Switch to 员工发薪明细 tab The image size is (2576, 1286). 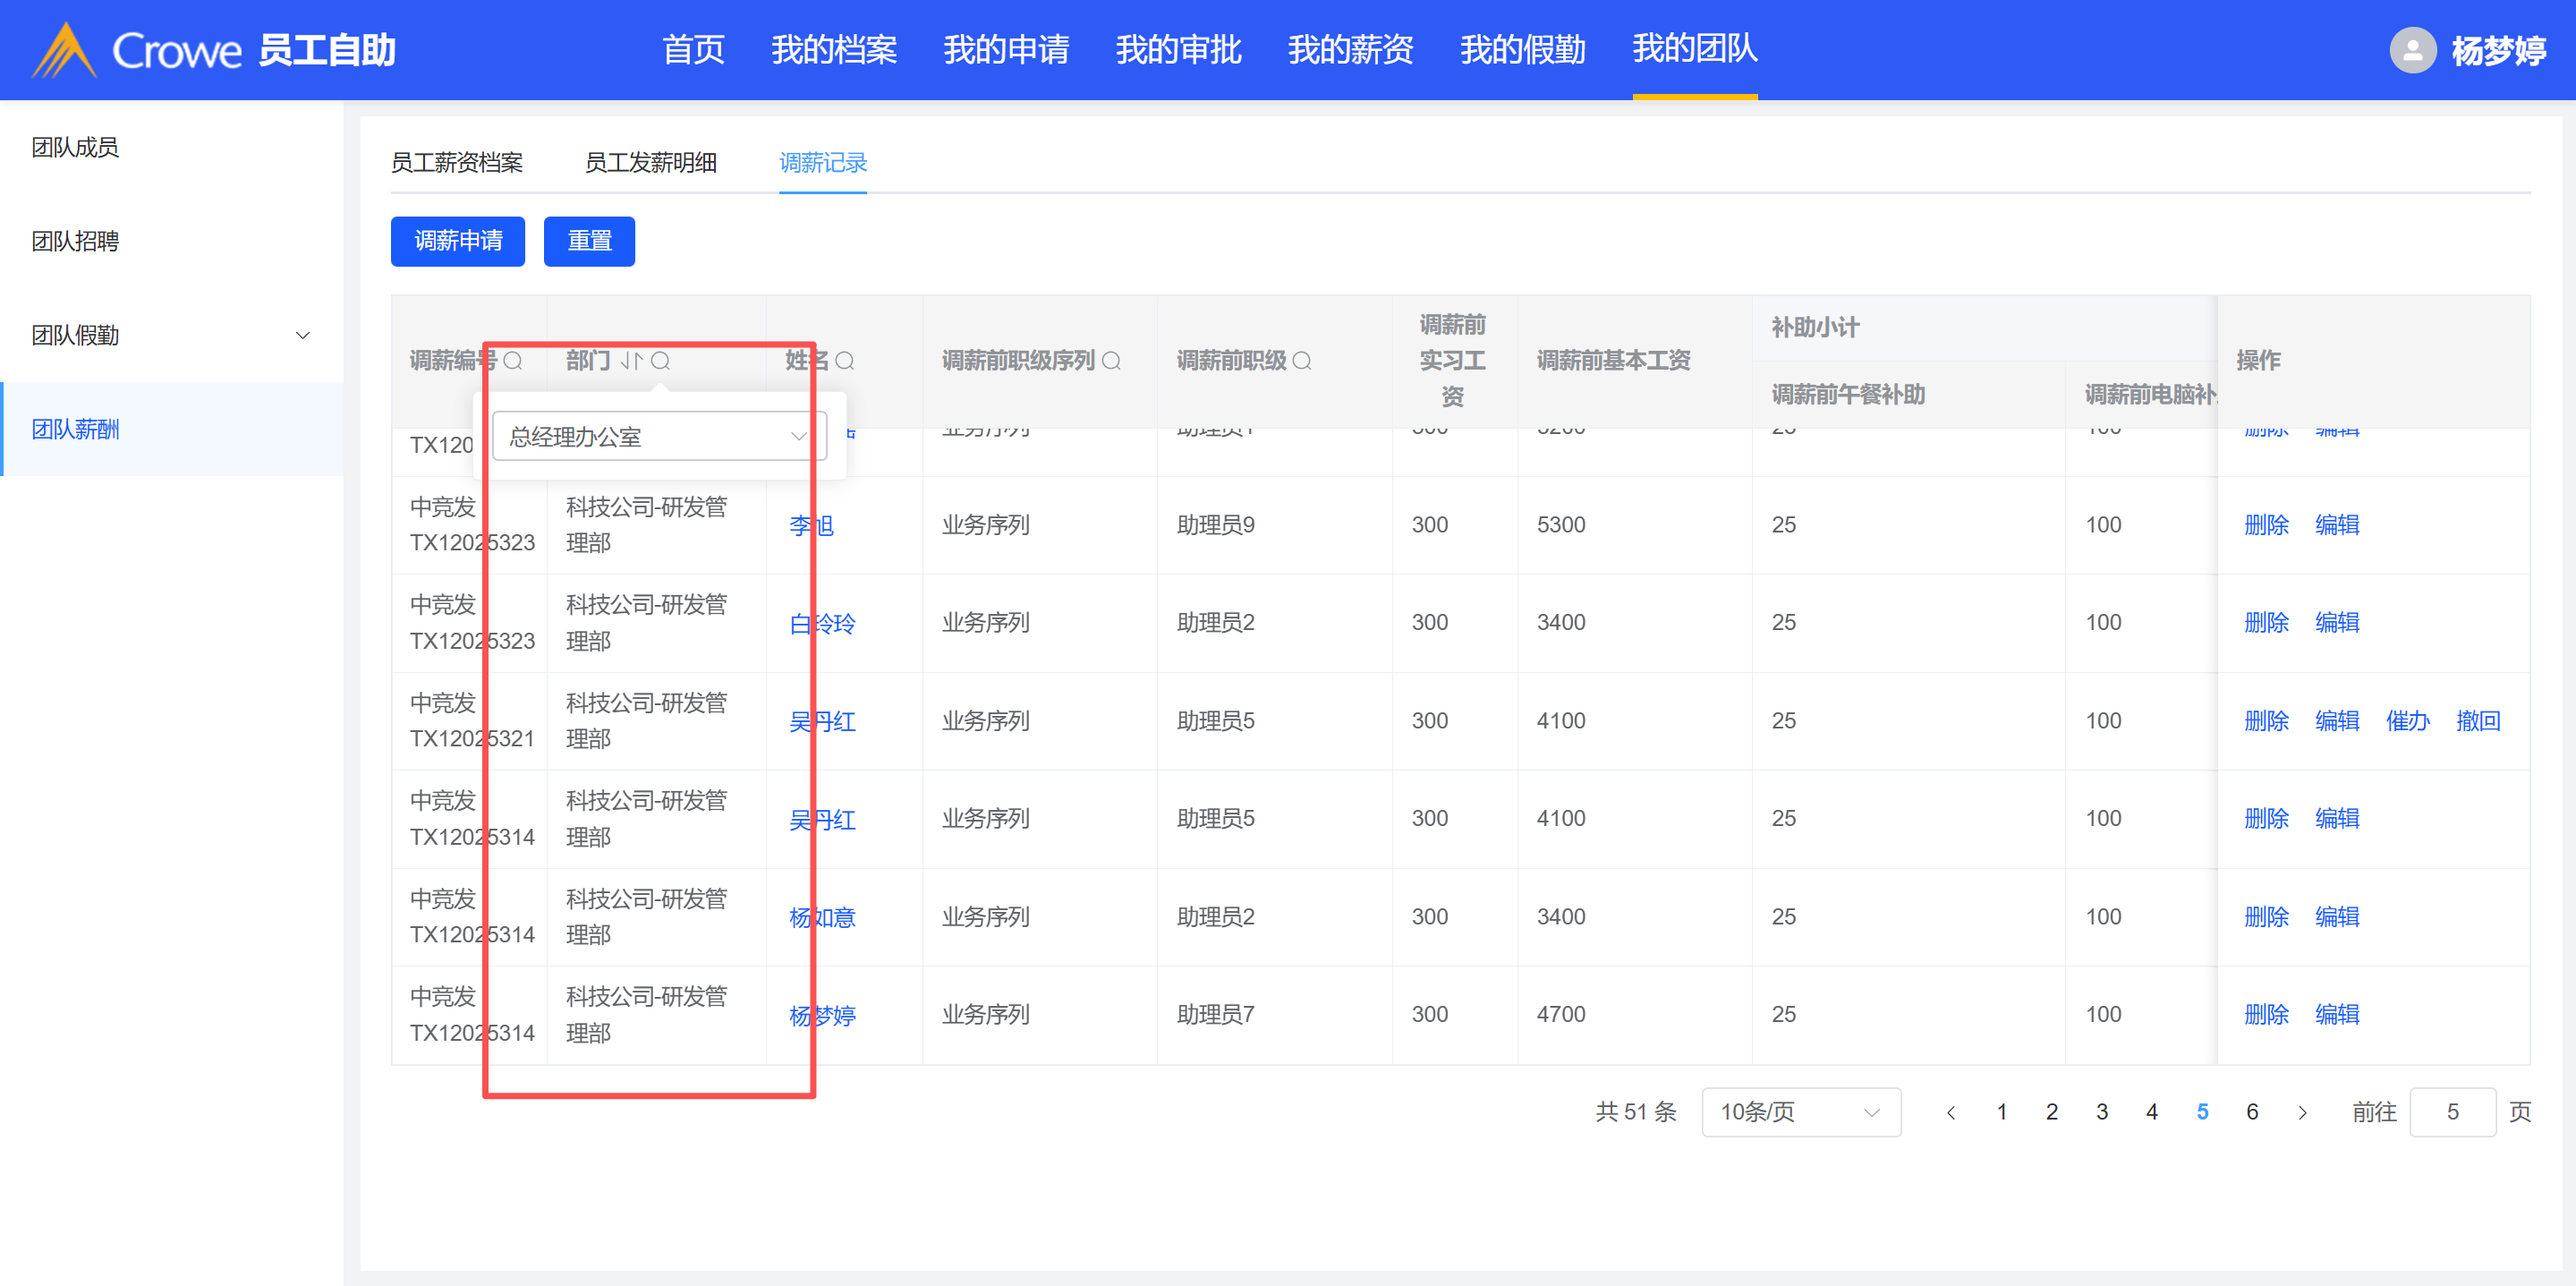[650, 163]
